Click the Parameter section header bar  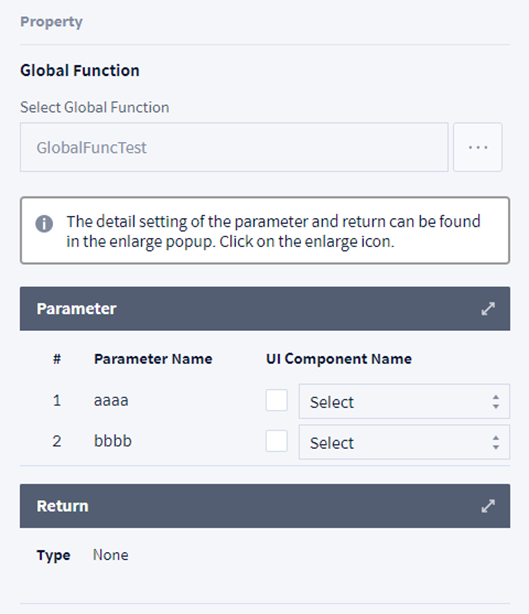[265, 309]
